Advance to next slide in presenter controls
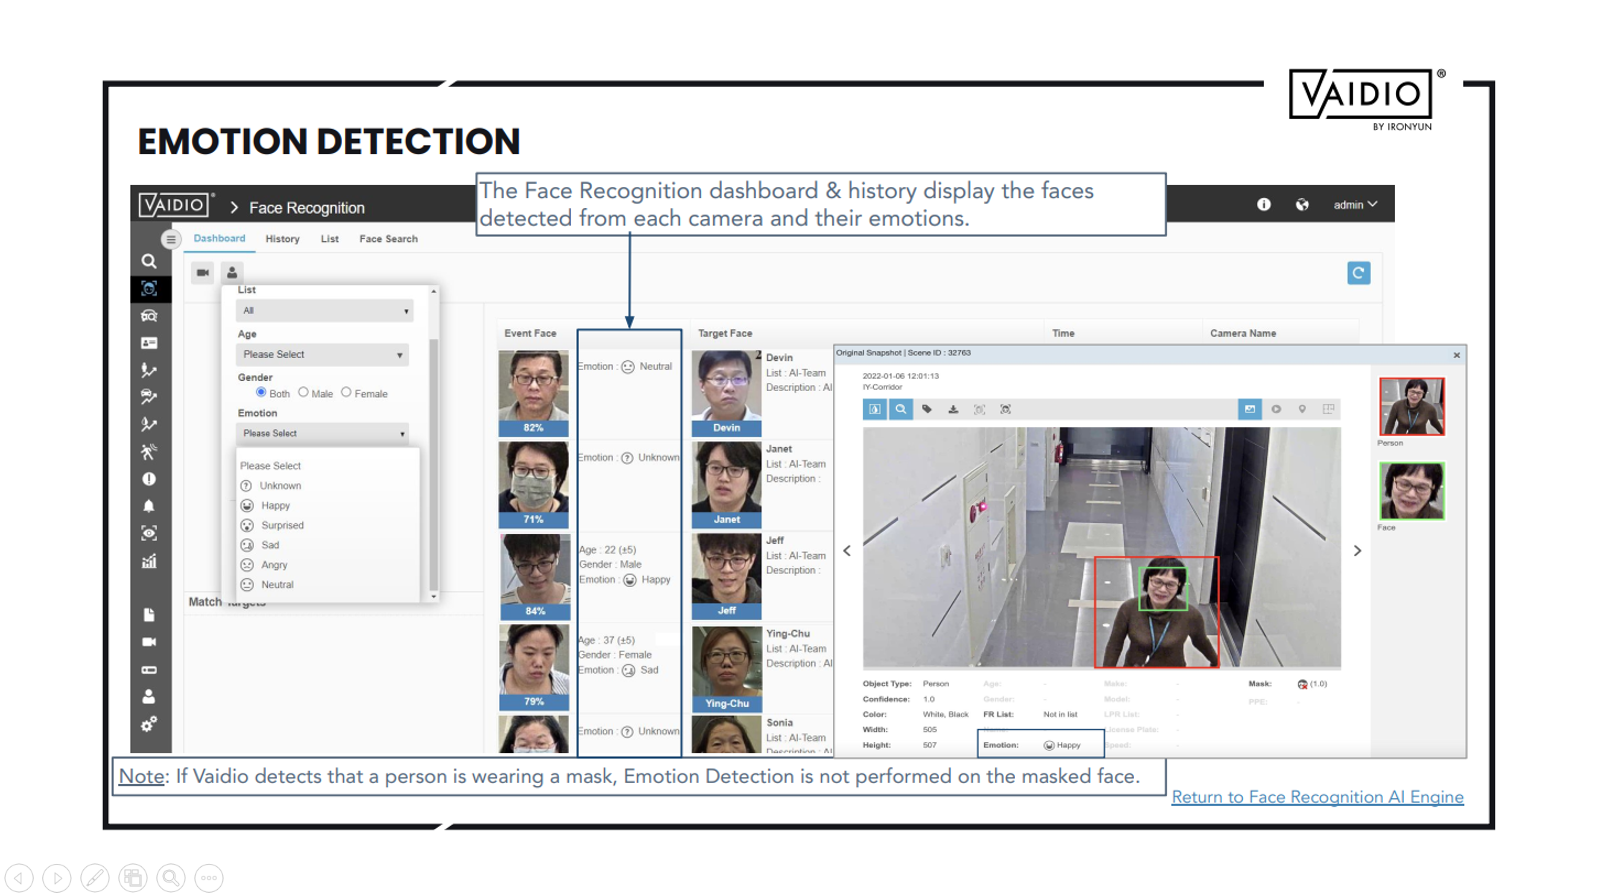1599x896 pixels. 57,878
